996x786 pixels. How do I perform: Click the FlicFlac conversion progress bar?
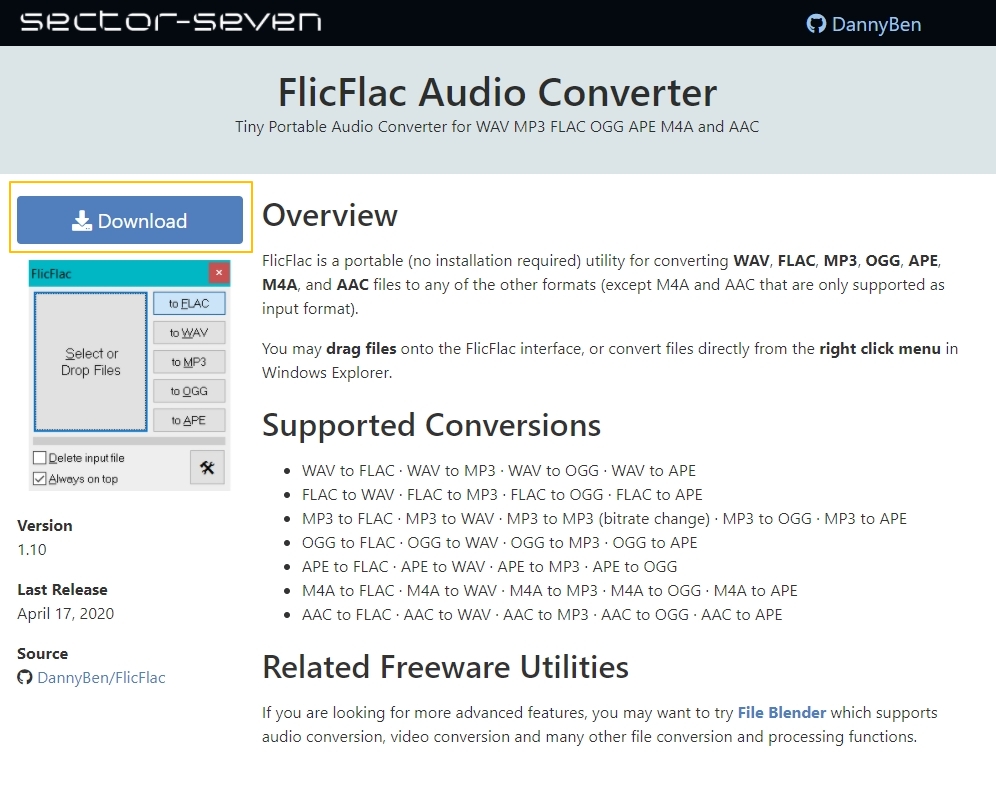[129, 441]
